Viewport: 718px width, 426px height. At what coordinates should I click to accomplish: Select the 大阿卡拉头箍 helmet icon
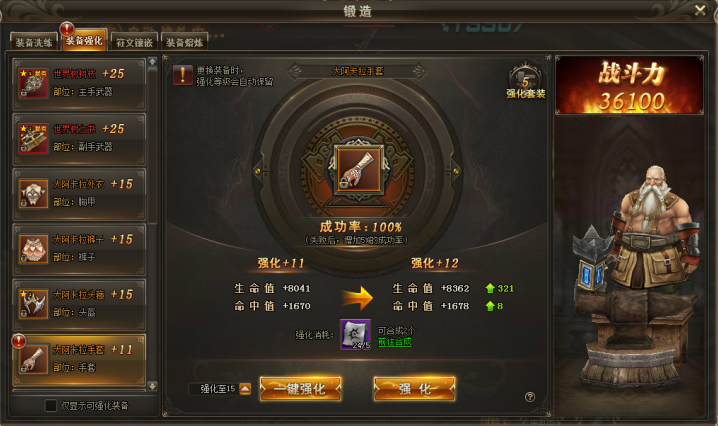pos(34,304)
